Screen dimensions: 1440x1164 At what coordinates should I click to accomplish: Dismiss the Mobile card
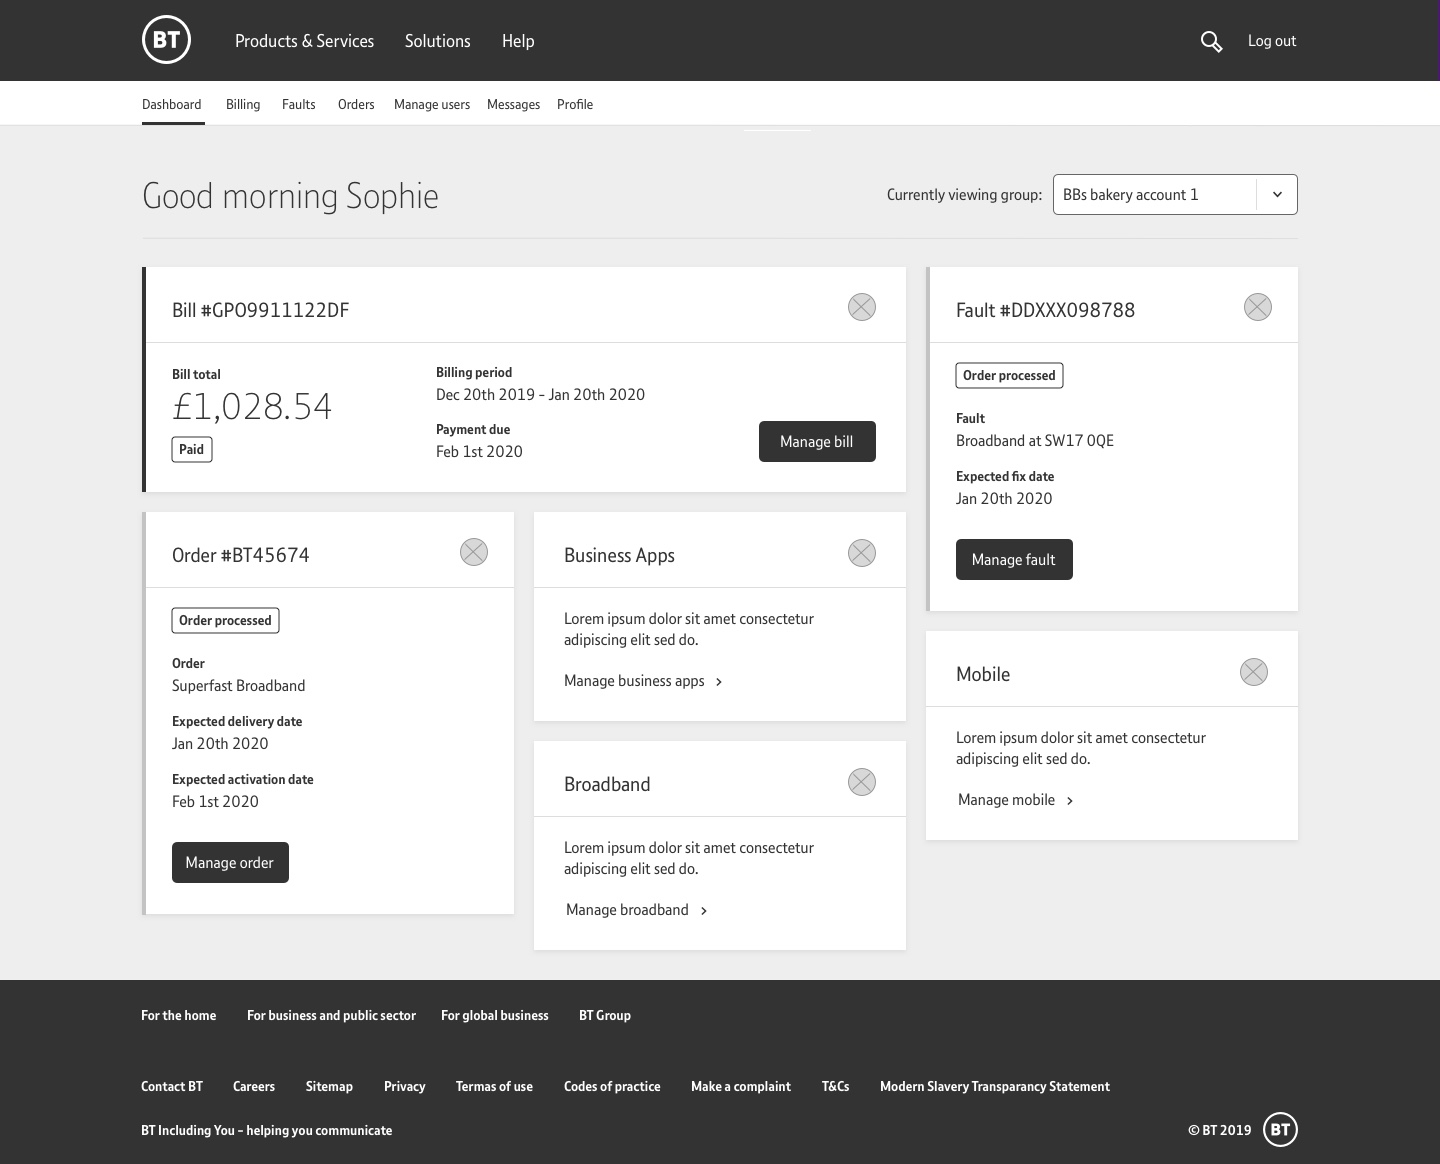coord(1254,672)
